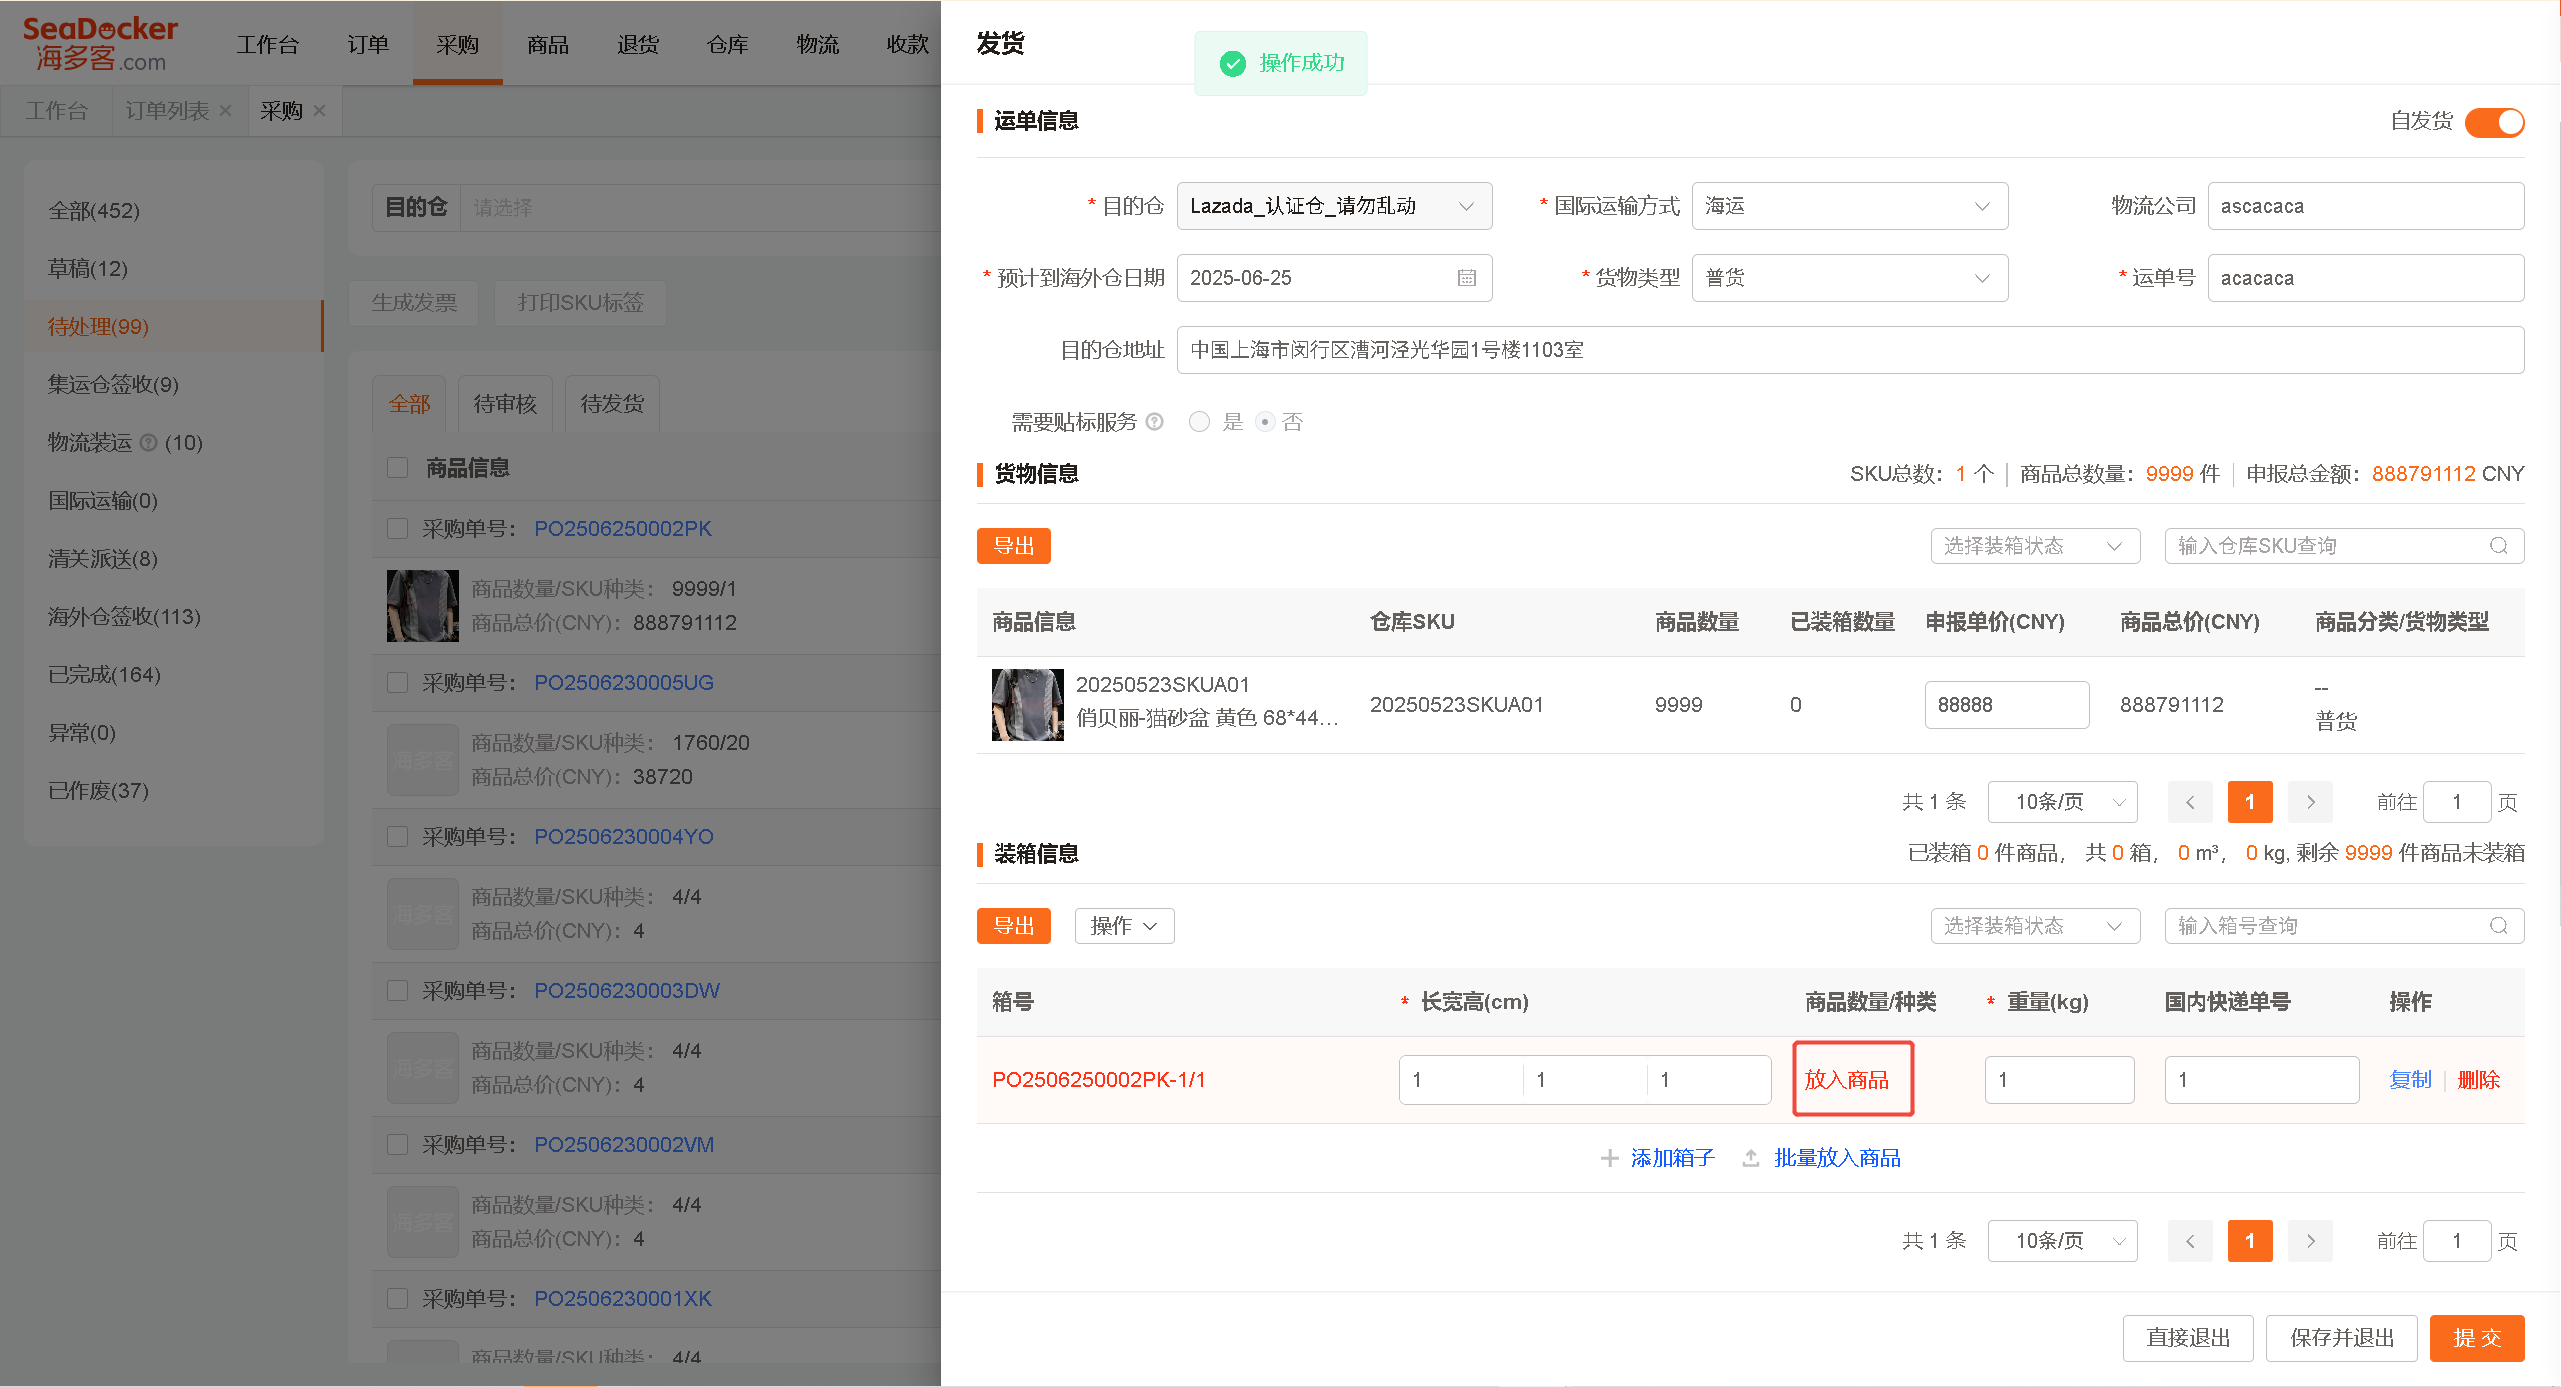2561x1387 pixels.
Task: Select 是 for 需要贴标服务
Action: pyautogui.click(x=1199, y=422)
